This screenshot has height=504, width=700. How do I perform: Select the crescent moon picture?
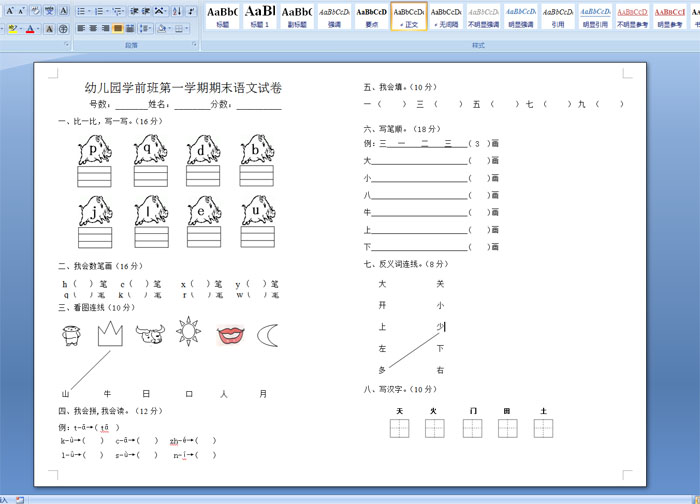268,335
